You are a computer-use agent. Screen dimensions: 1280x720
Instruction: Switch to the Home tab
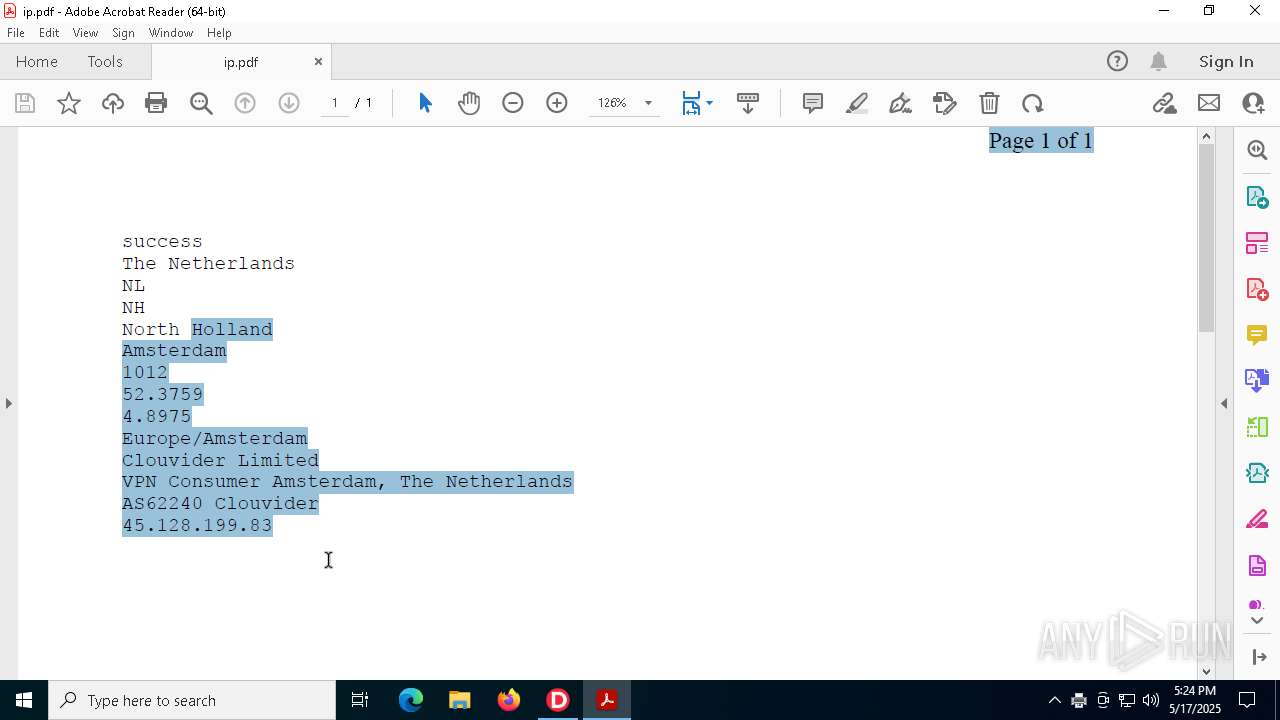pos(37,62)
